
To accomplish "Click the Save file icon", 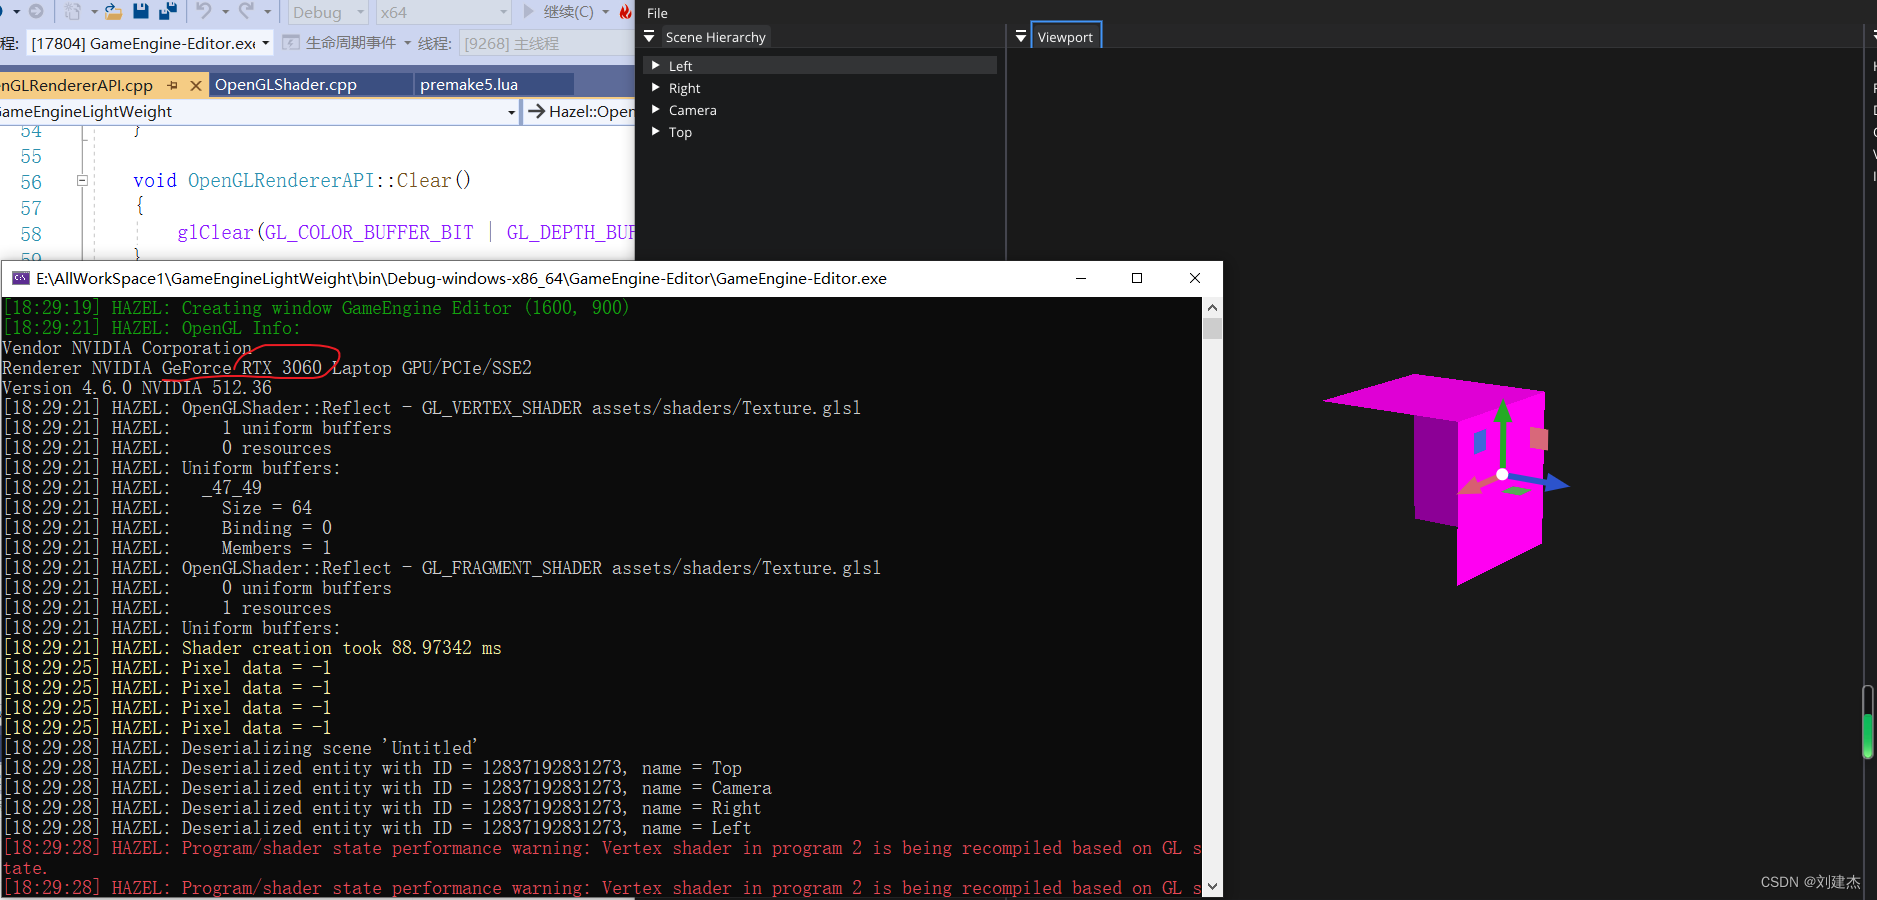I will click(x=141, y=12).
